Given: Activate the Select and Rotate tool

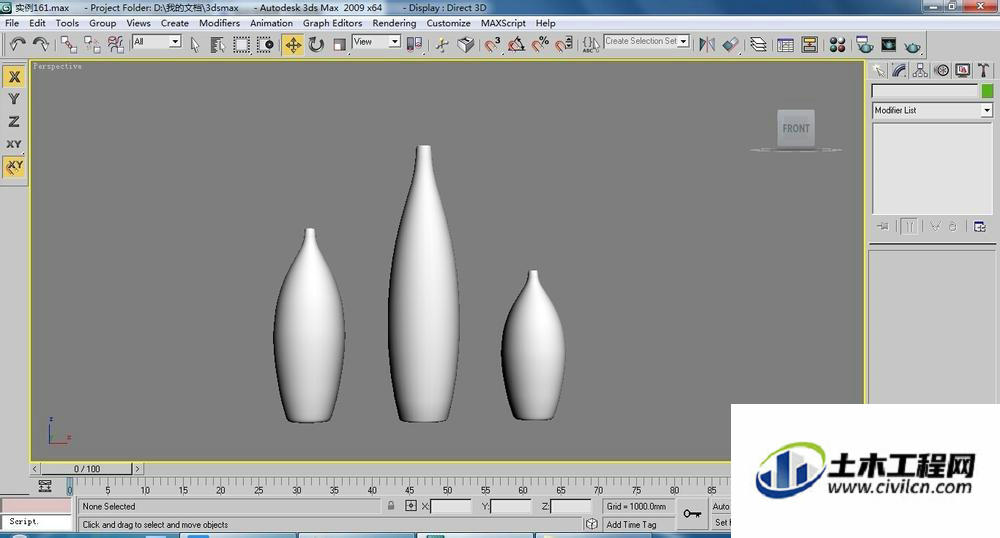Looking at the screenshot, I should 316,45.
